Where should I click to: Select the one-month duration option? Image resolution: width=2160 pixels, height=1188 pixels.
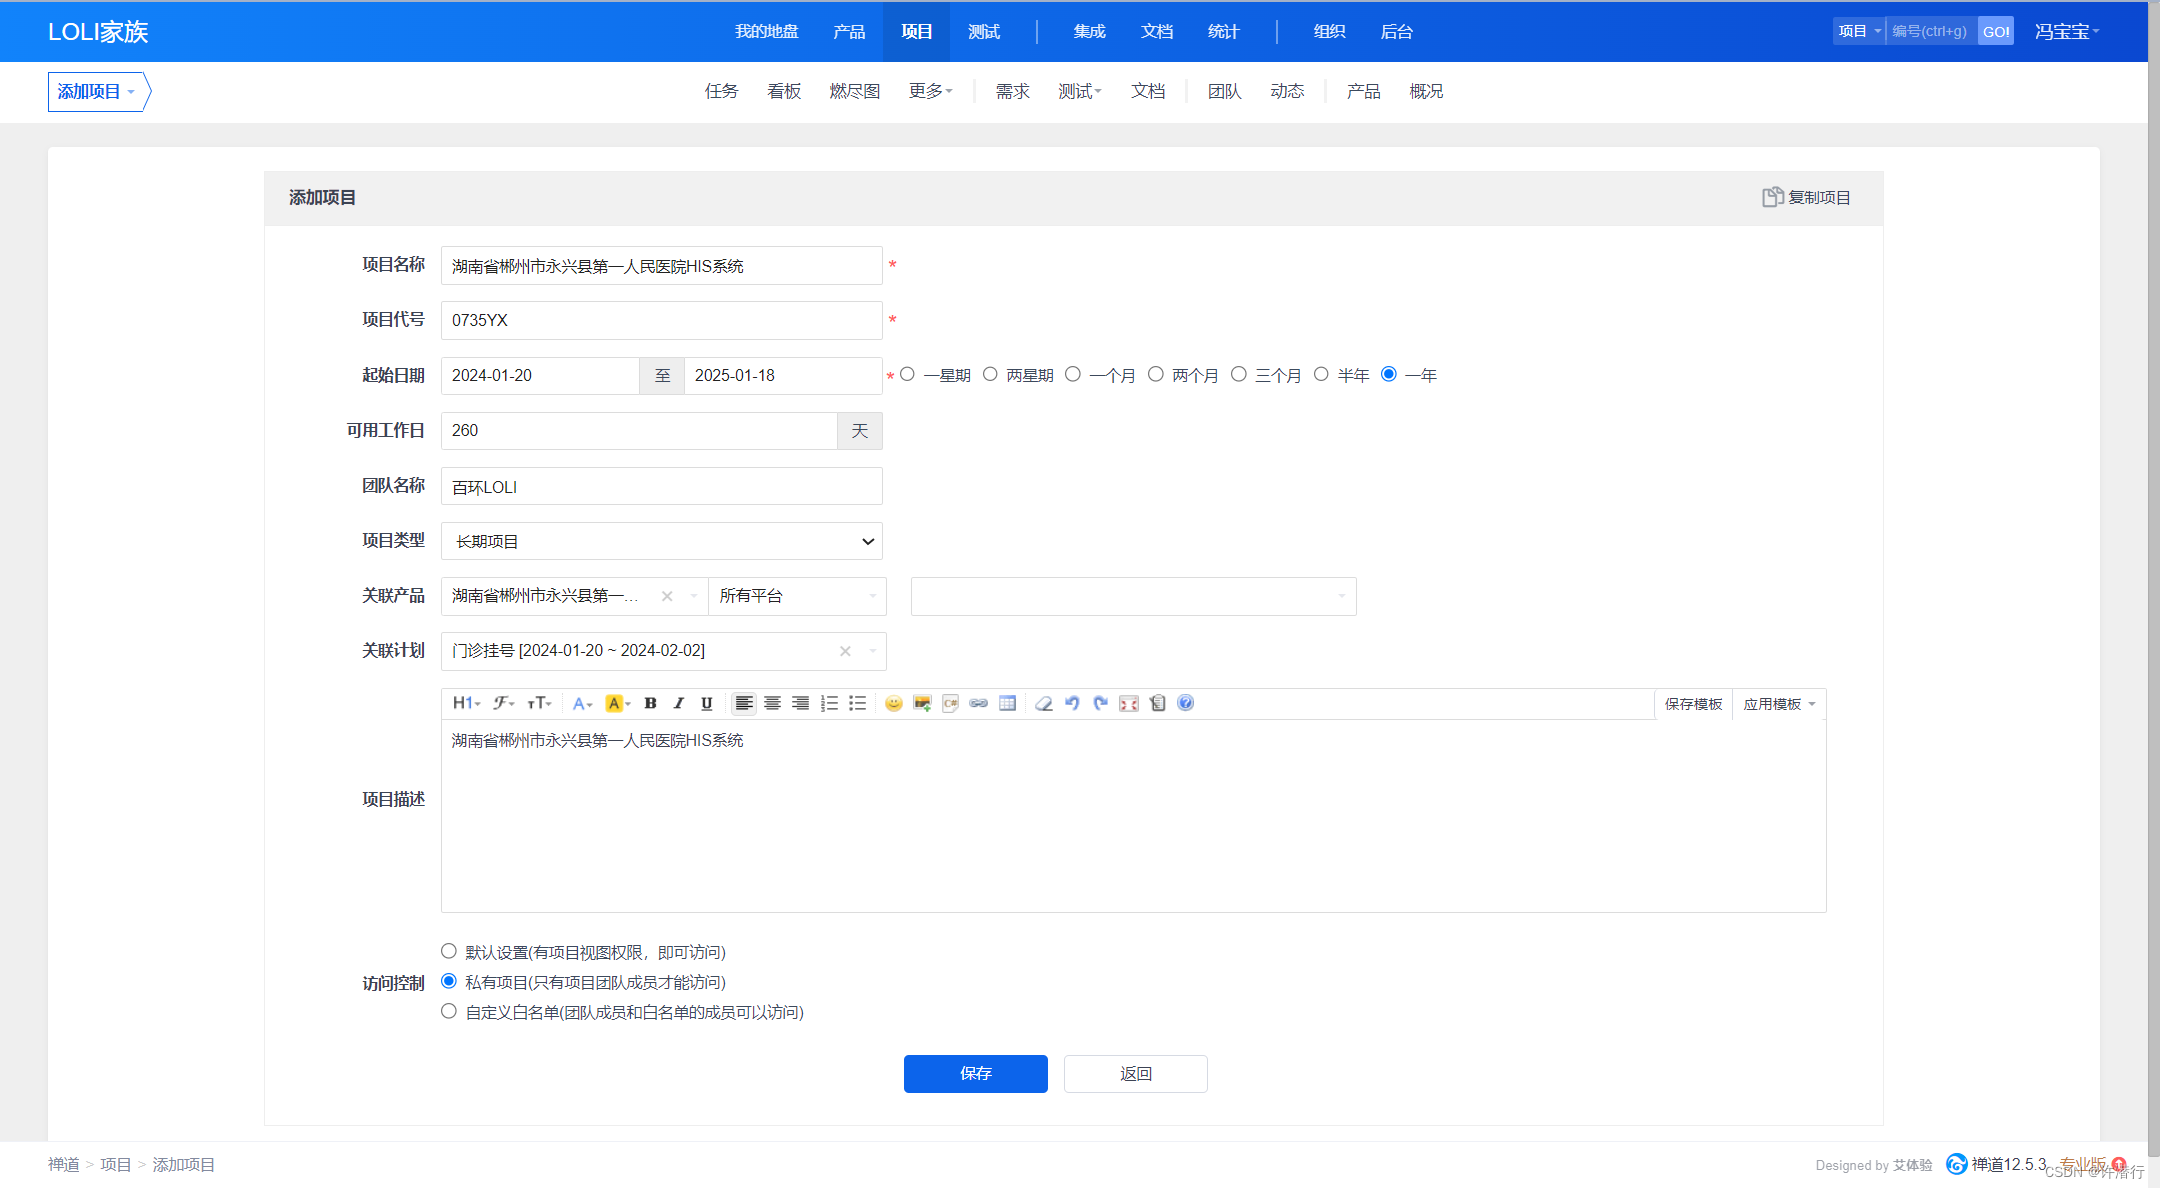click(1073, 374)
